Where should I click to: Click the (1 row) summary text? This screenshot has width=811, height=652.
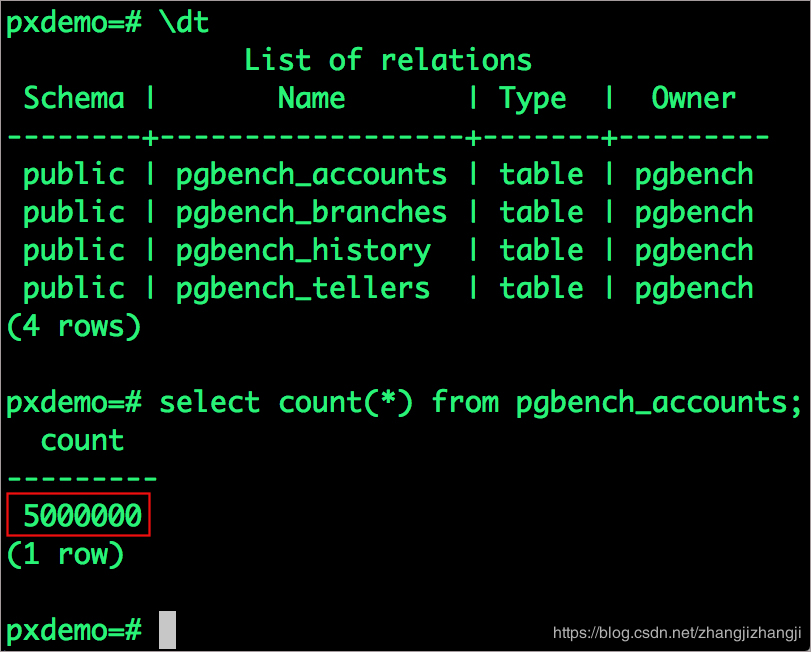tap(65, 554)
